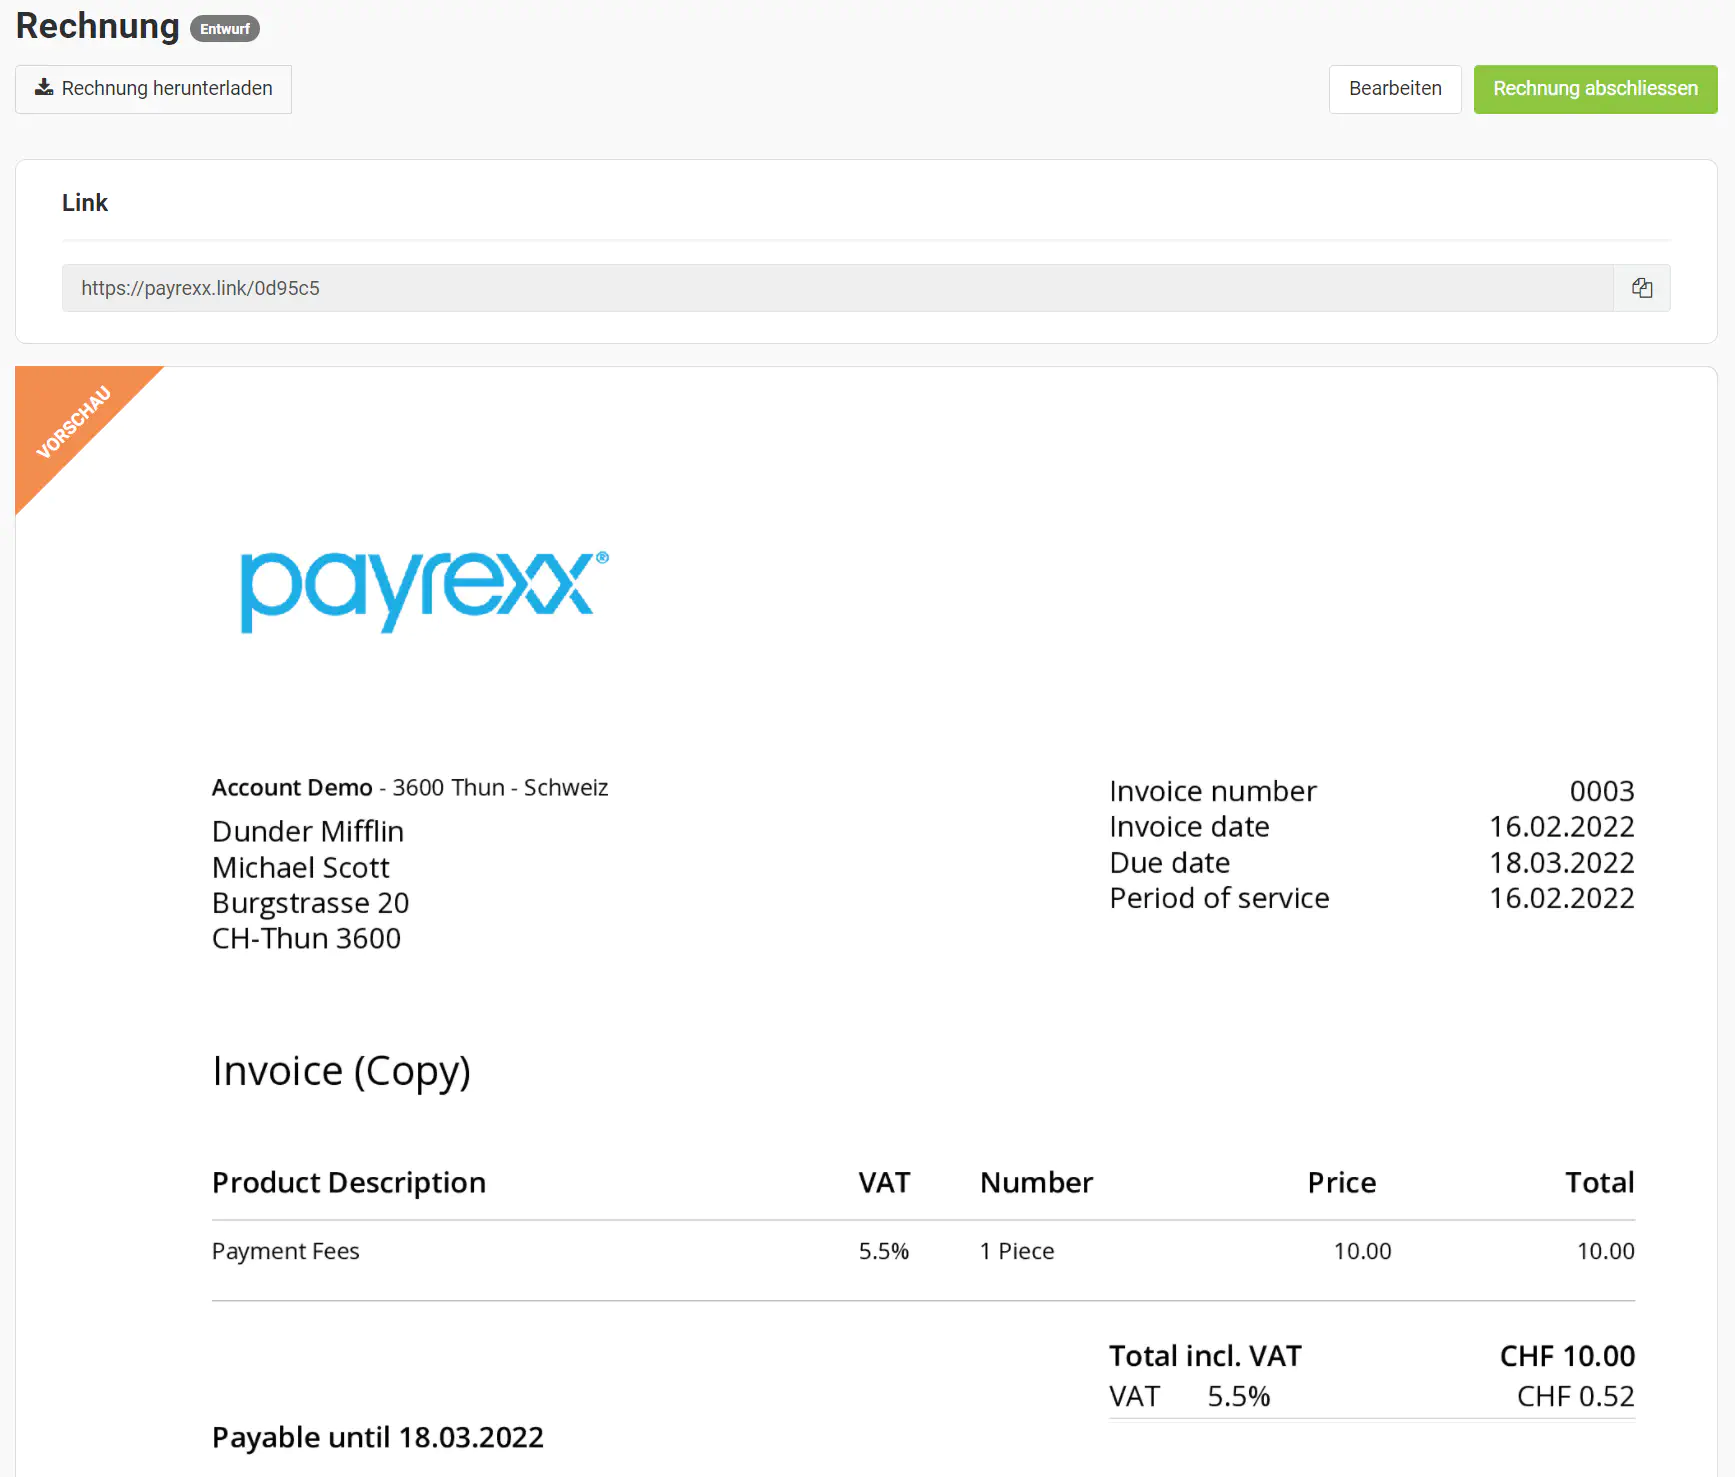Click the Link section heading
The width and height of the screenshot is (1735, 1477).
[x=85, y=203]
